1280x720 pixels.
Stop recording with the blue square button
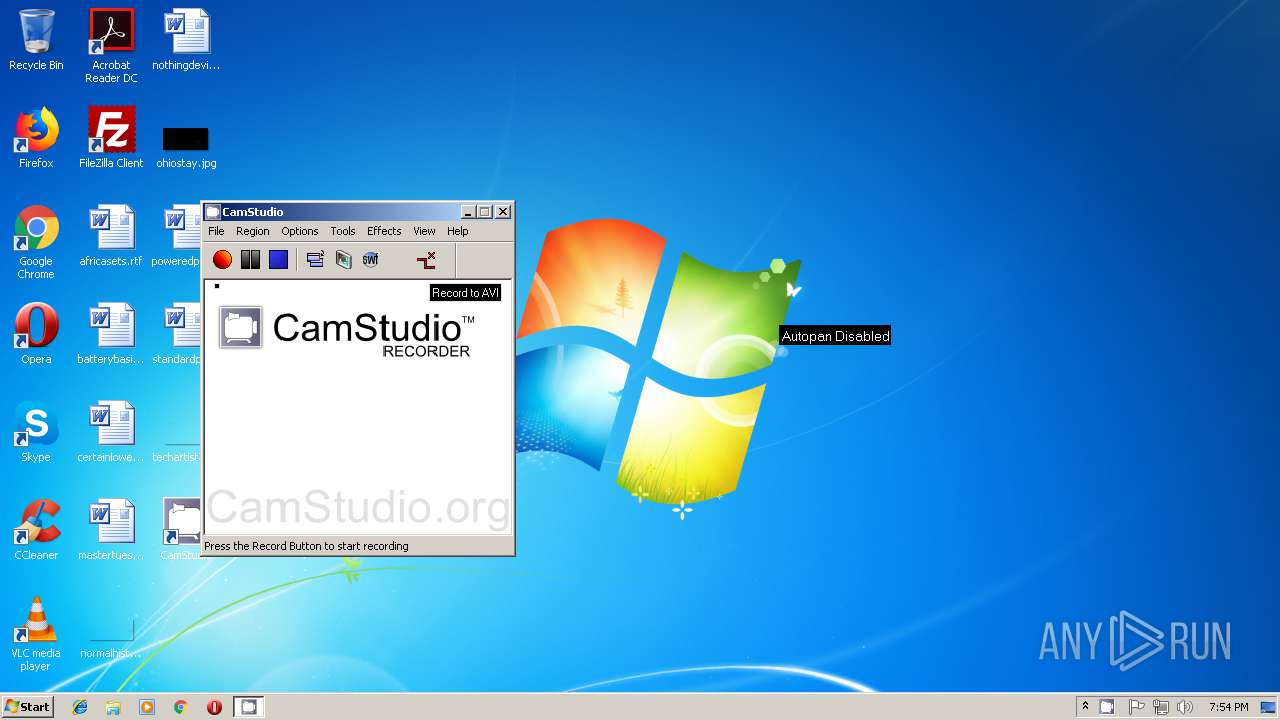(x=278, y=260)
